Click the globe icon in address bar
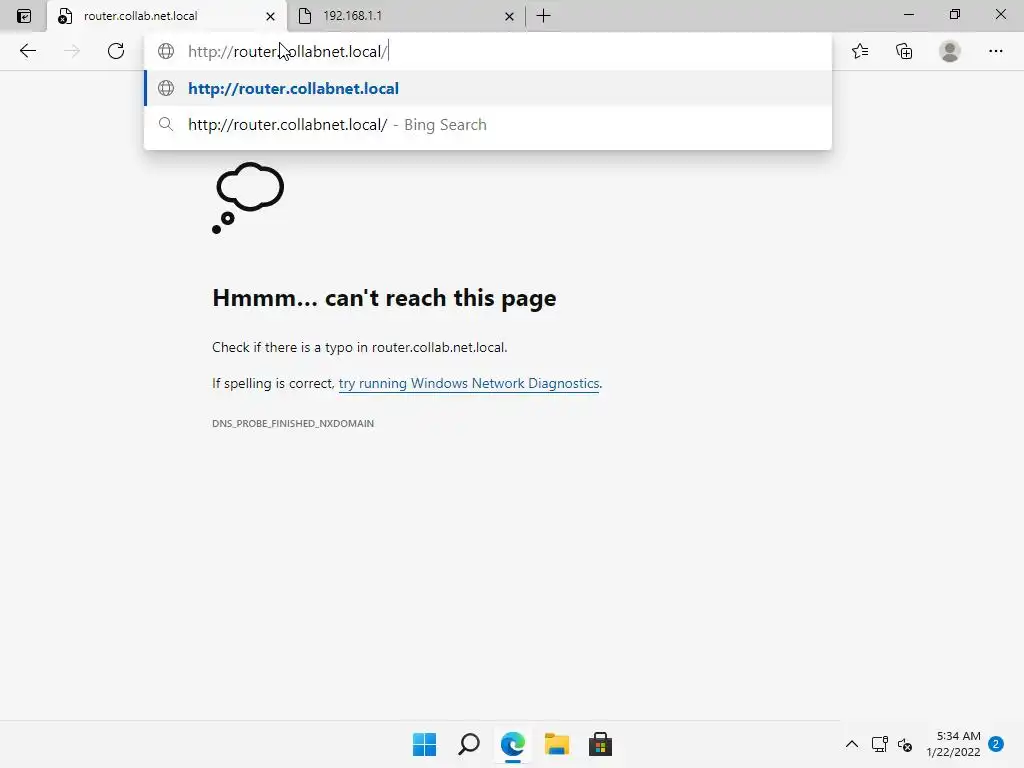 pyautogui.click(x=166, y=51)
